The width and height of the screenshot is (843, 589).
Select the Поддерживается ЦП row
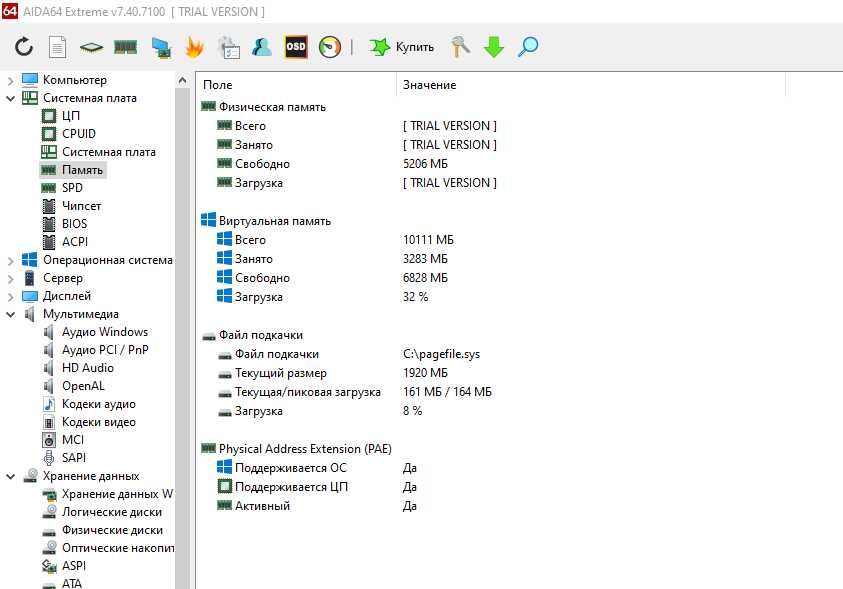(x=317, y=487)
